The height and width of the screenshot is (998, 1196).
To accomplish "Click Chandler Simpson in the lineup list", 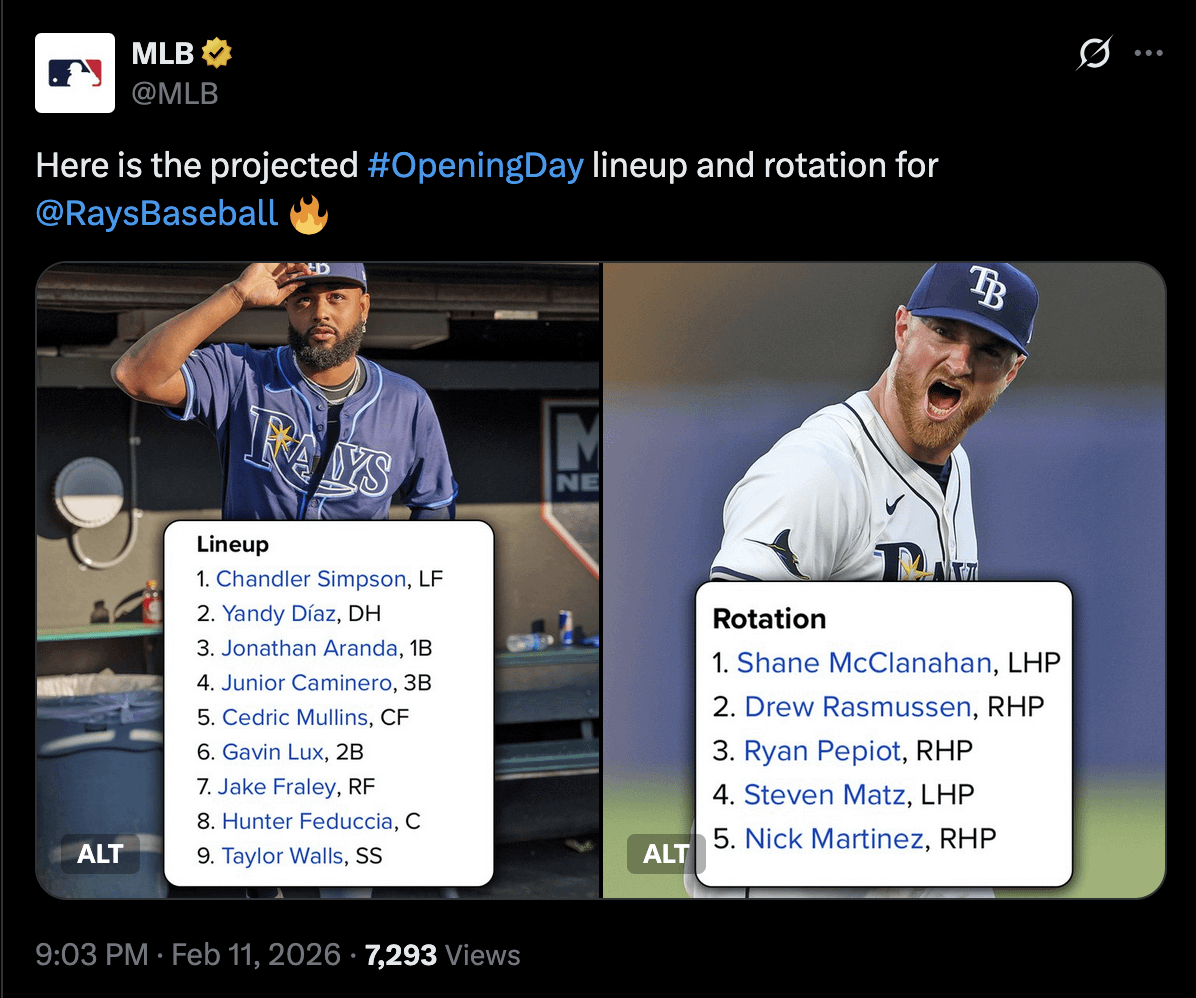I will point(310,579).
